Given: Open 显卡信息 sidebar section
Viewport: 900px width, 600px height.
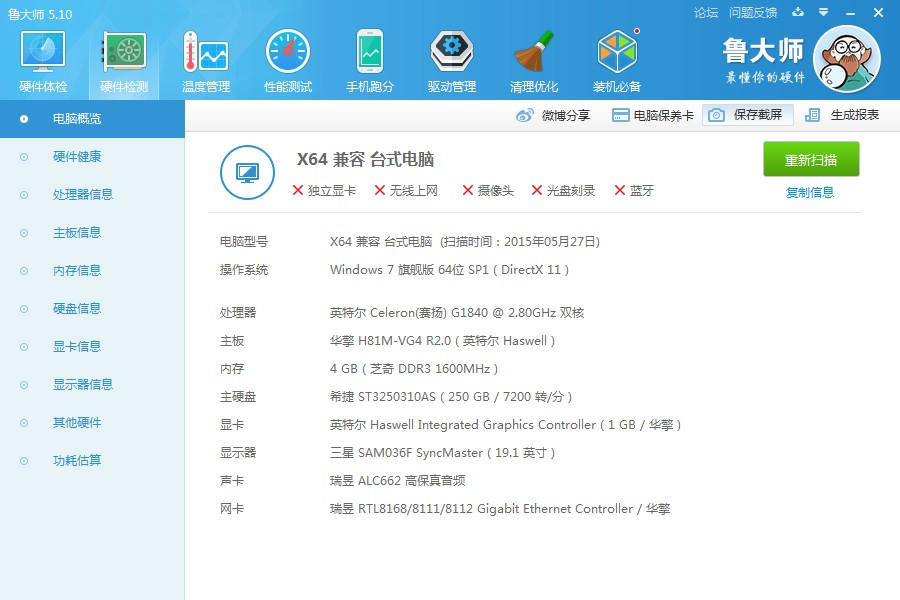Looking at the screenshot, I should (78, 346).
